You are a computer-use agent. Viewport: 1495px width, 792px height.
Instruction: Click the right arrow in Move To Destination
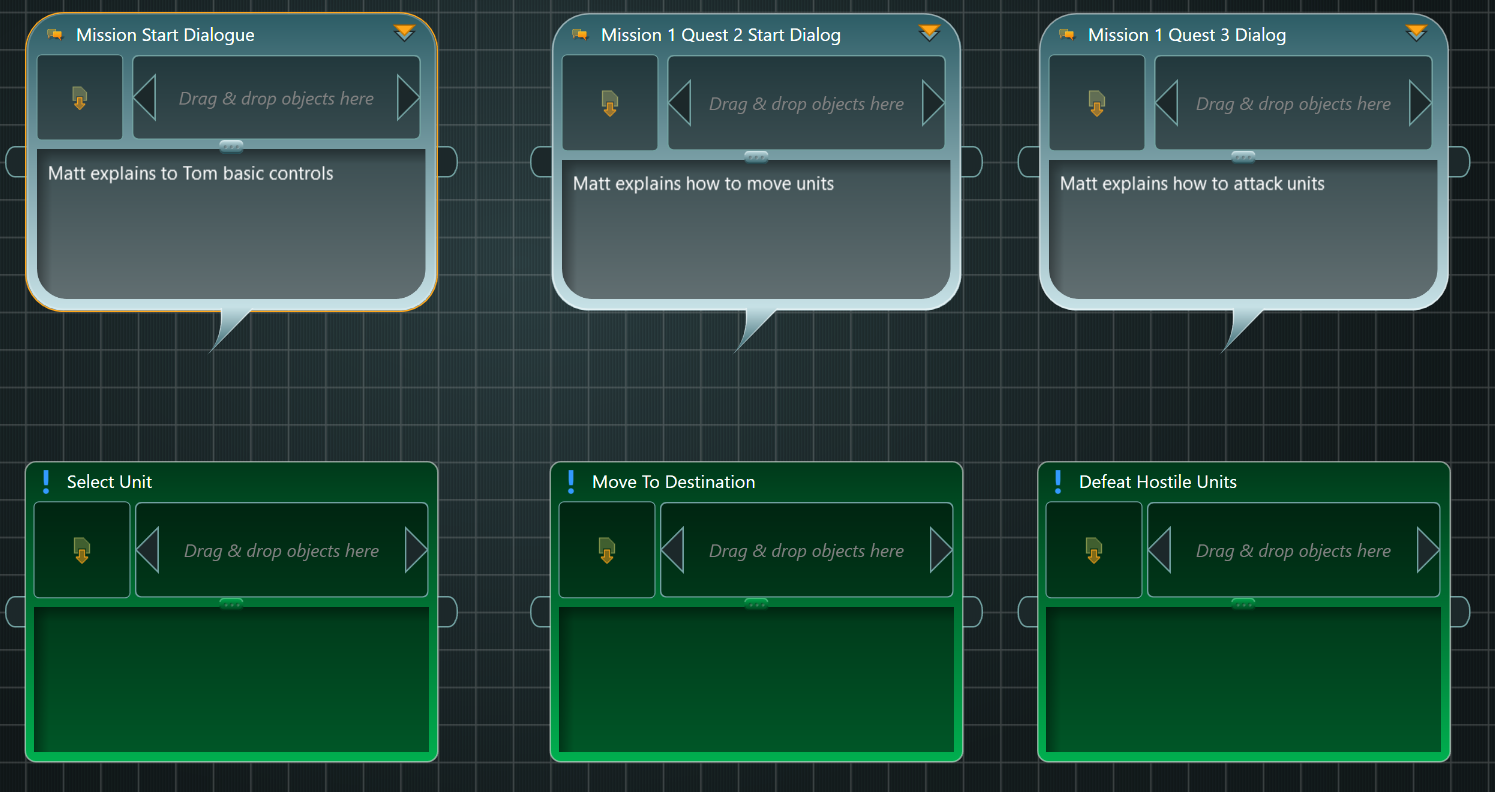941,550
